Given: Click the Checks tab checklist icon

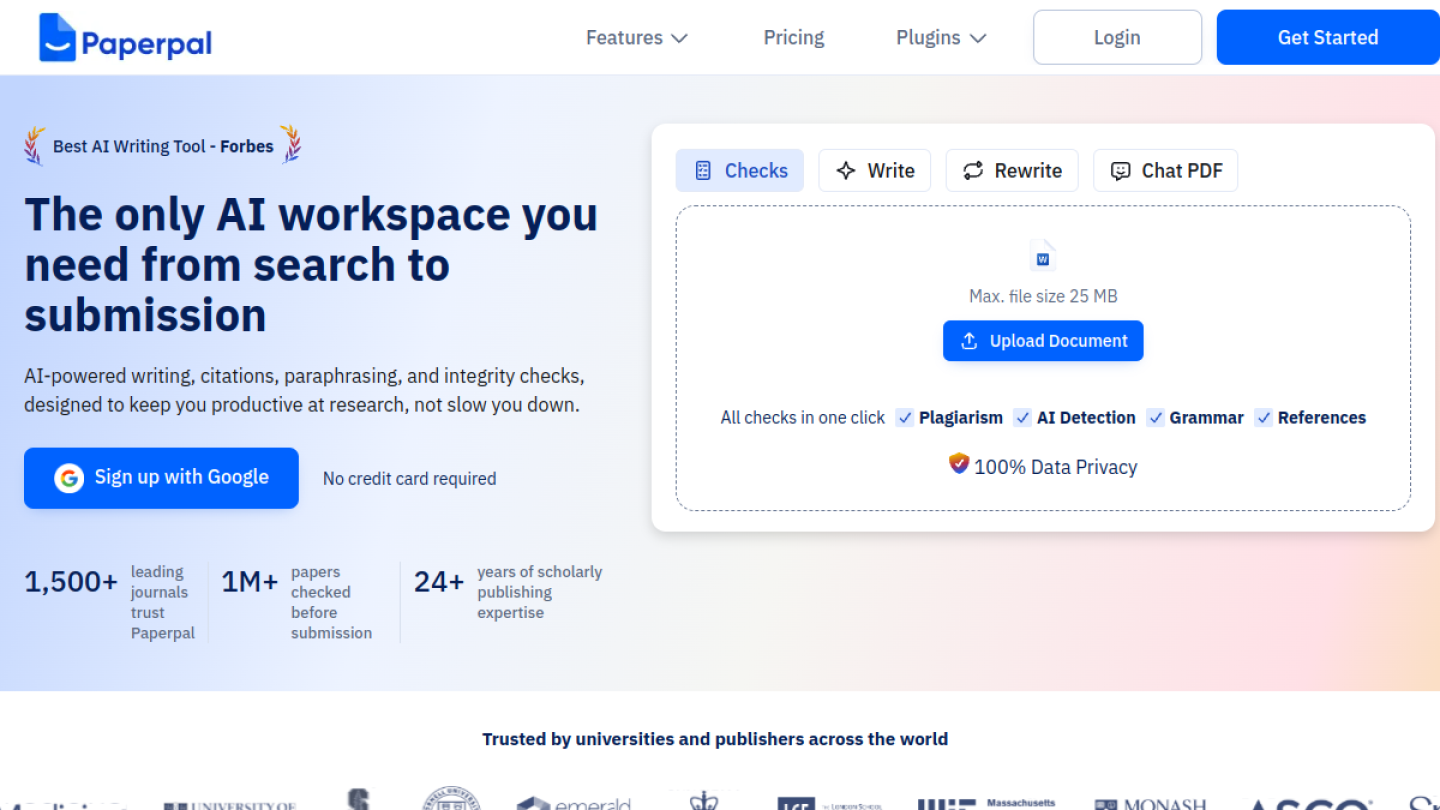Looking at the screenshot, I should [x=703, y=171].
